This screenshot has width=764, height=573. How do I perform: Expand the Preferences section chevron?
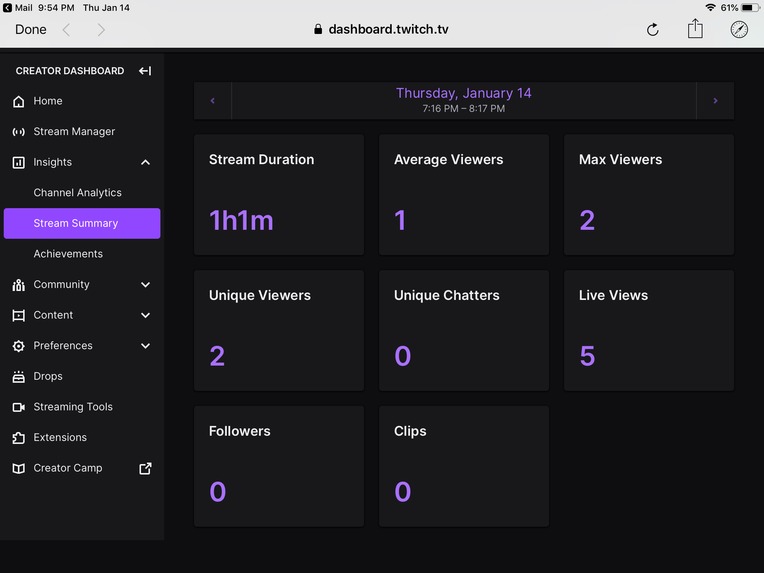coord(145,346)
